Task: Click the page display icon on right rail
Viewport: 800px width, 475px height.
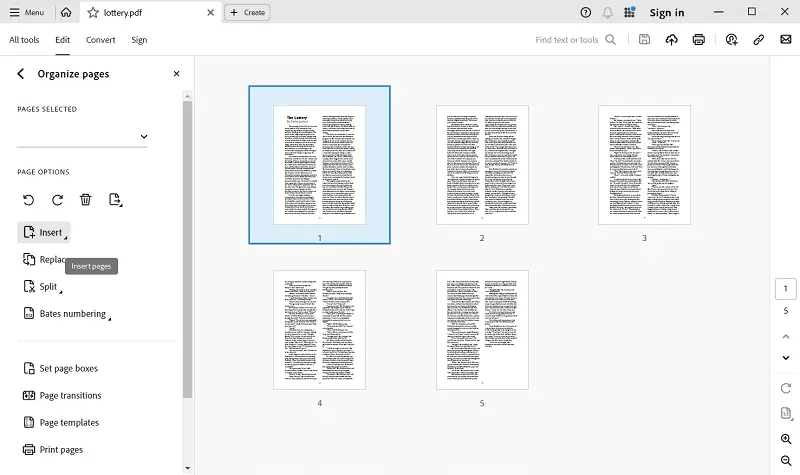Action: [786, 413]
